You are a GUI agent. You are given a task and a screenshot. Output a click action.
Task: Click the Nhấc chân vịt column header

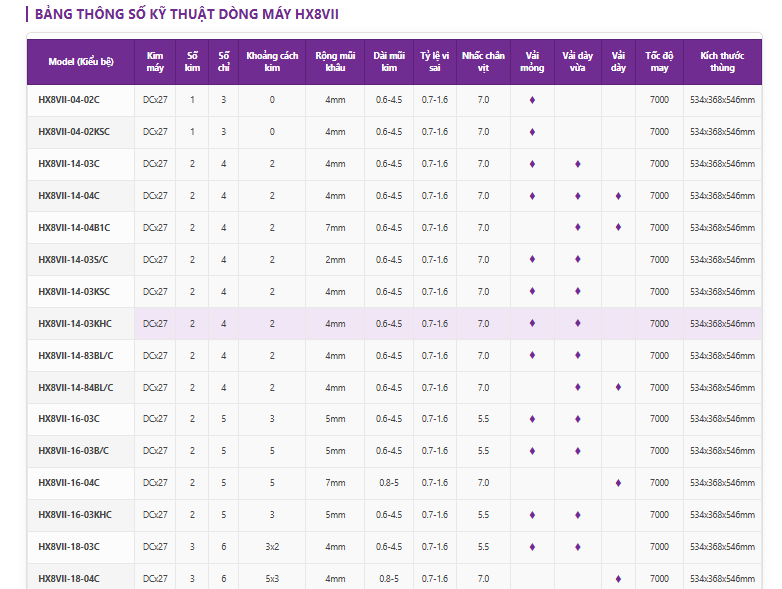click(483, 62)
